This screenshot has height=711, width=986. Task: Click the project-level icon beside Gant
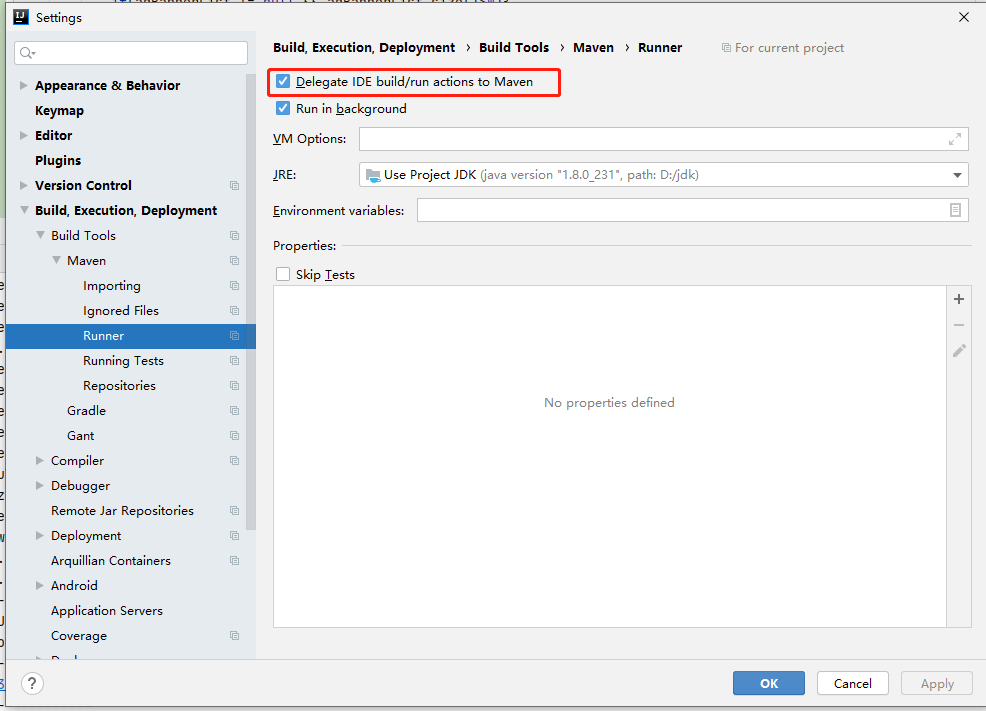pyautogui.click(x=235, y=436)
